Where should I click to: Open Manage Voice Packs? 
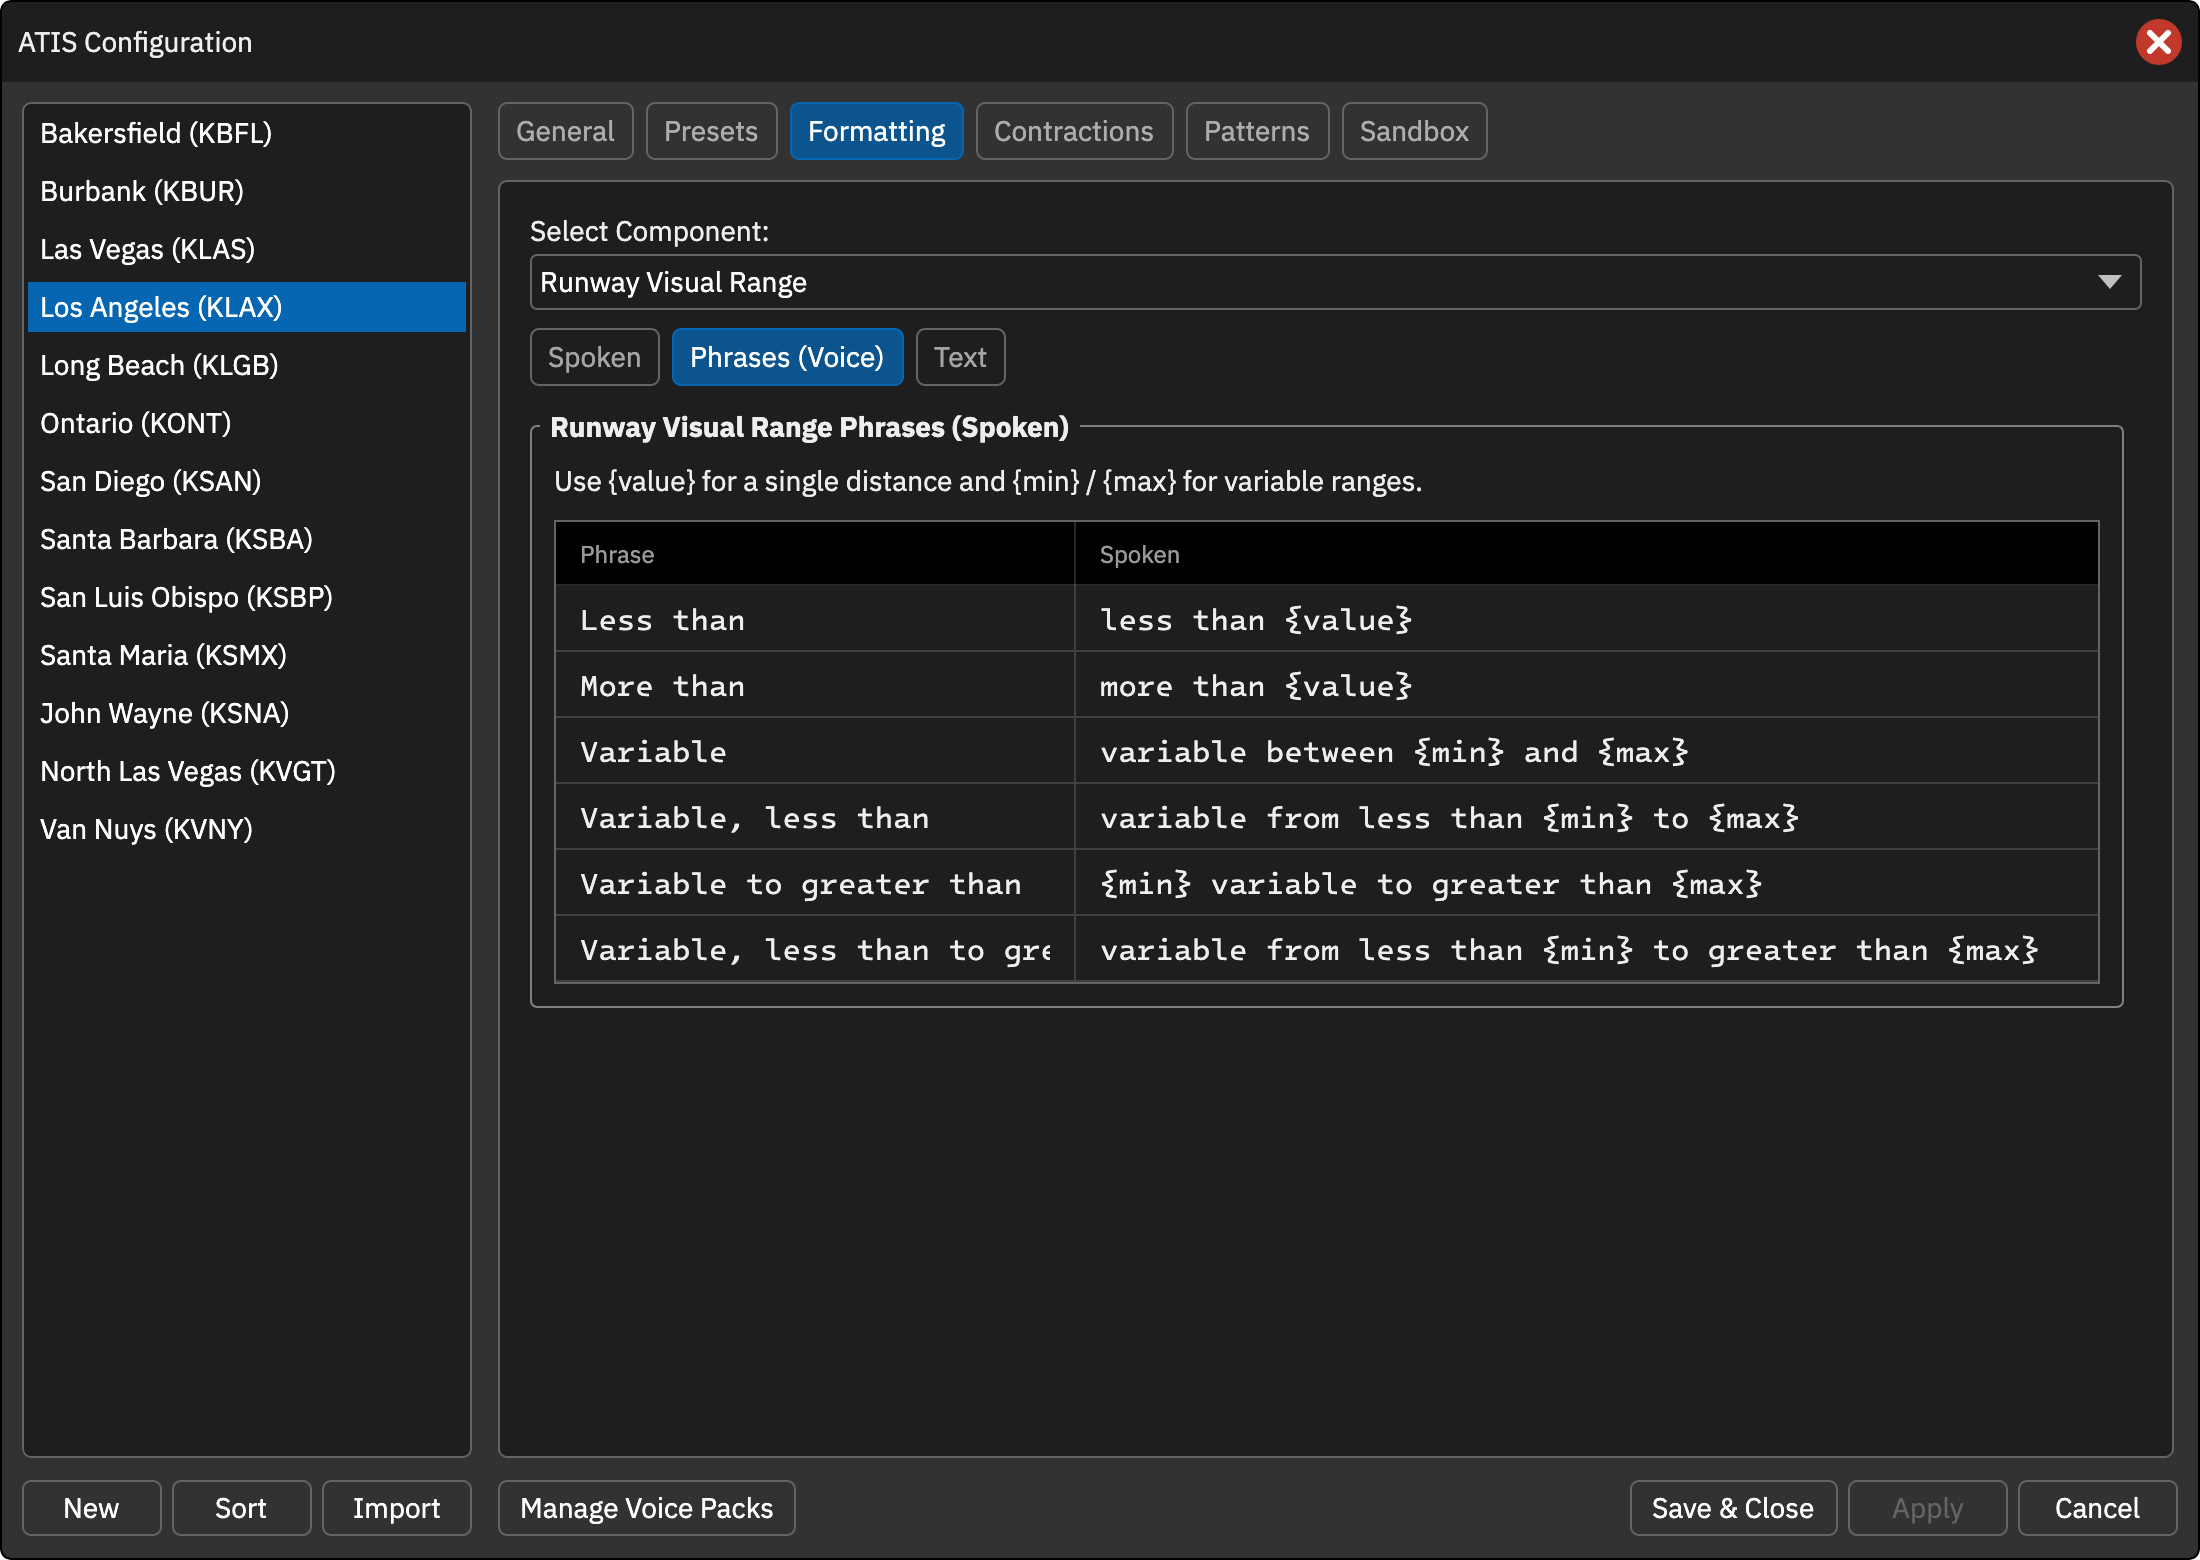coord(647,1508)
